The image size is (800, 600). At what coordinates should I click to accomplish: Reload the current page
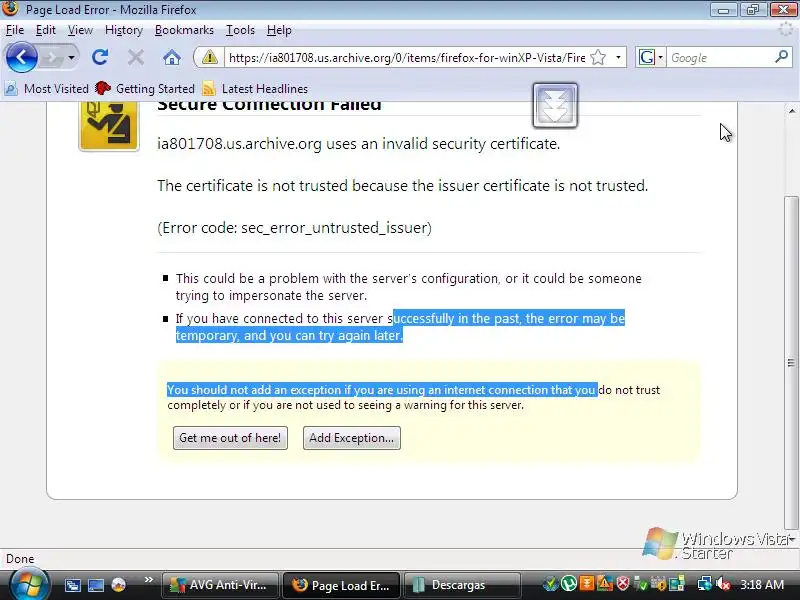coord(100,57)
